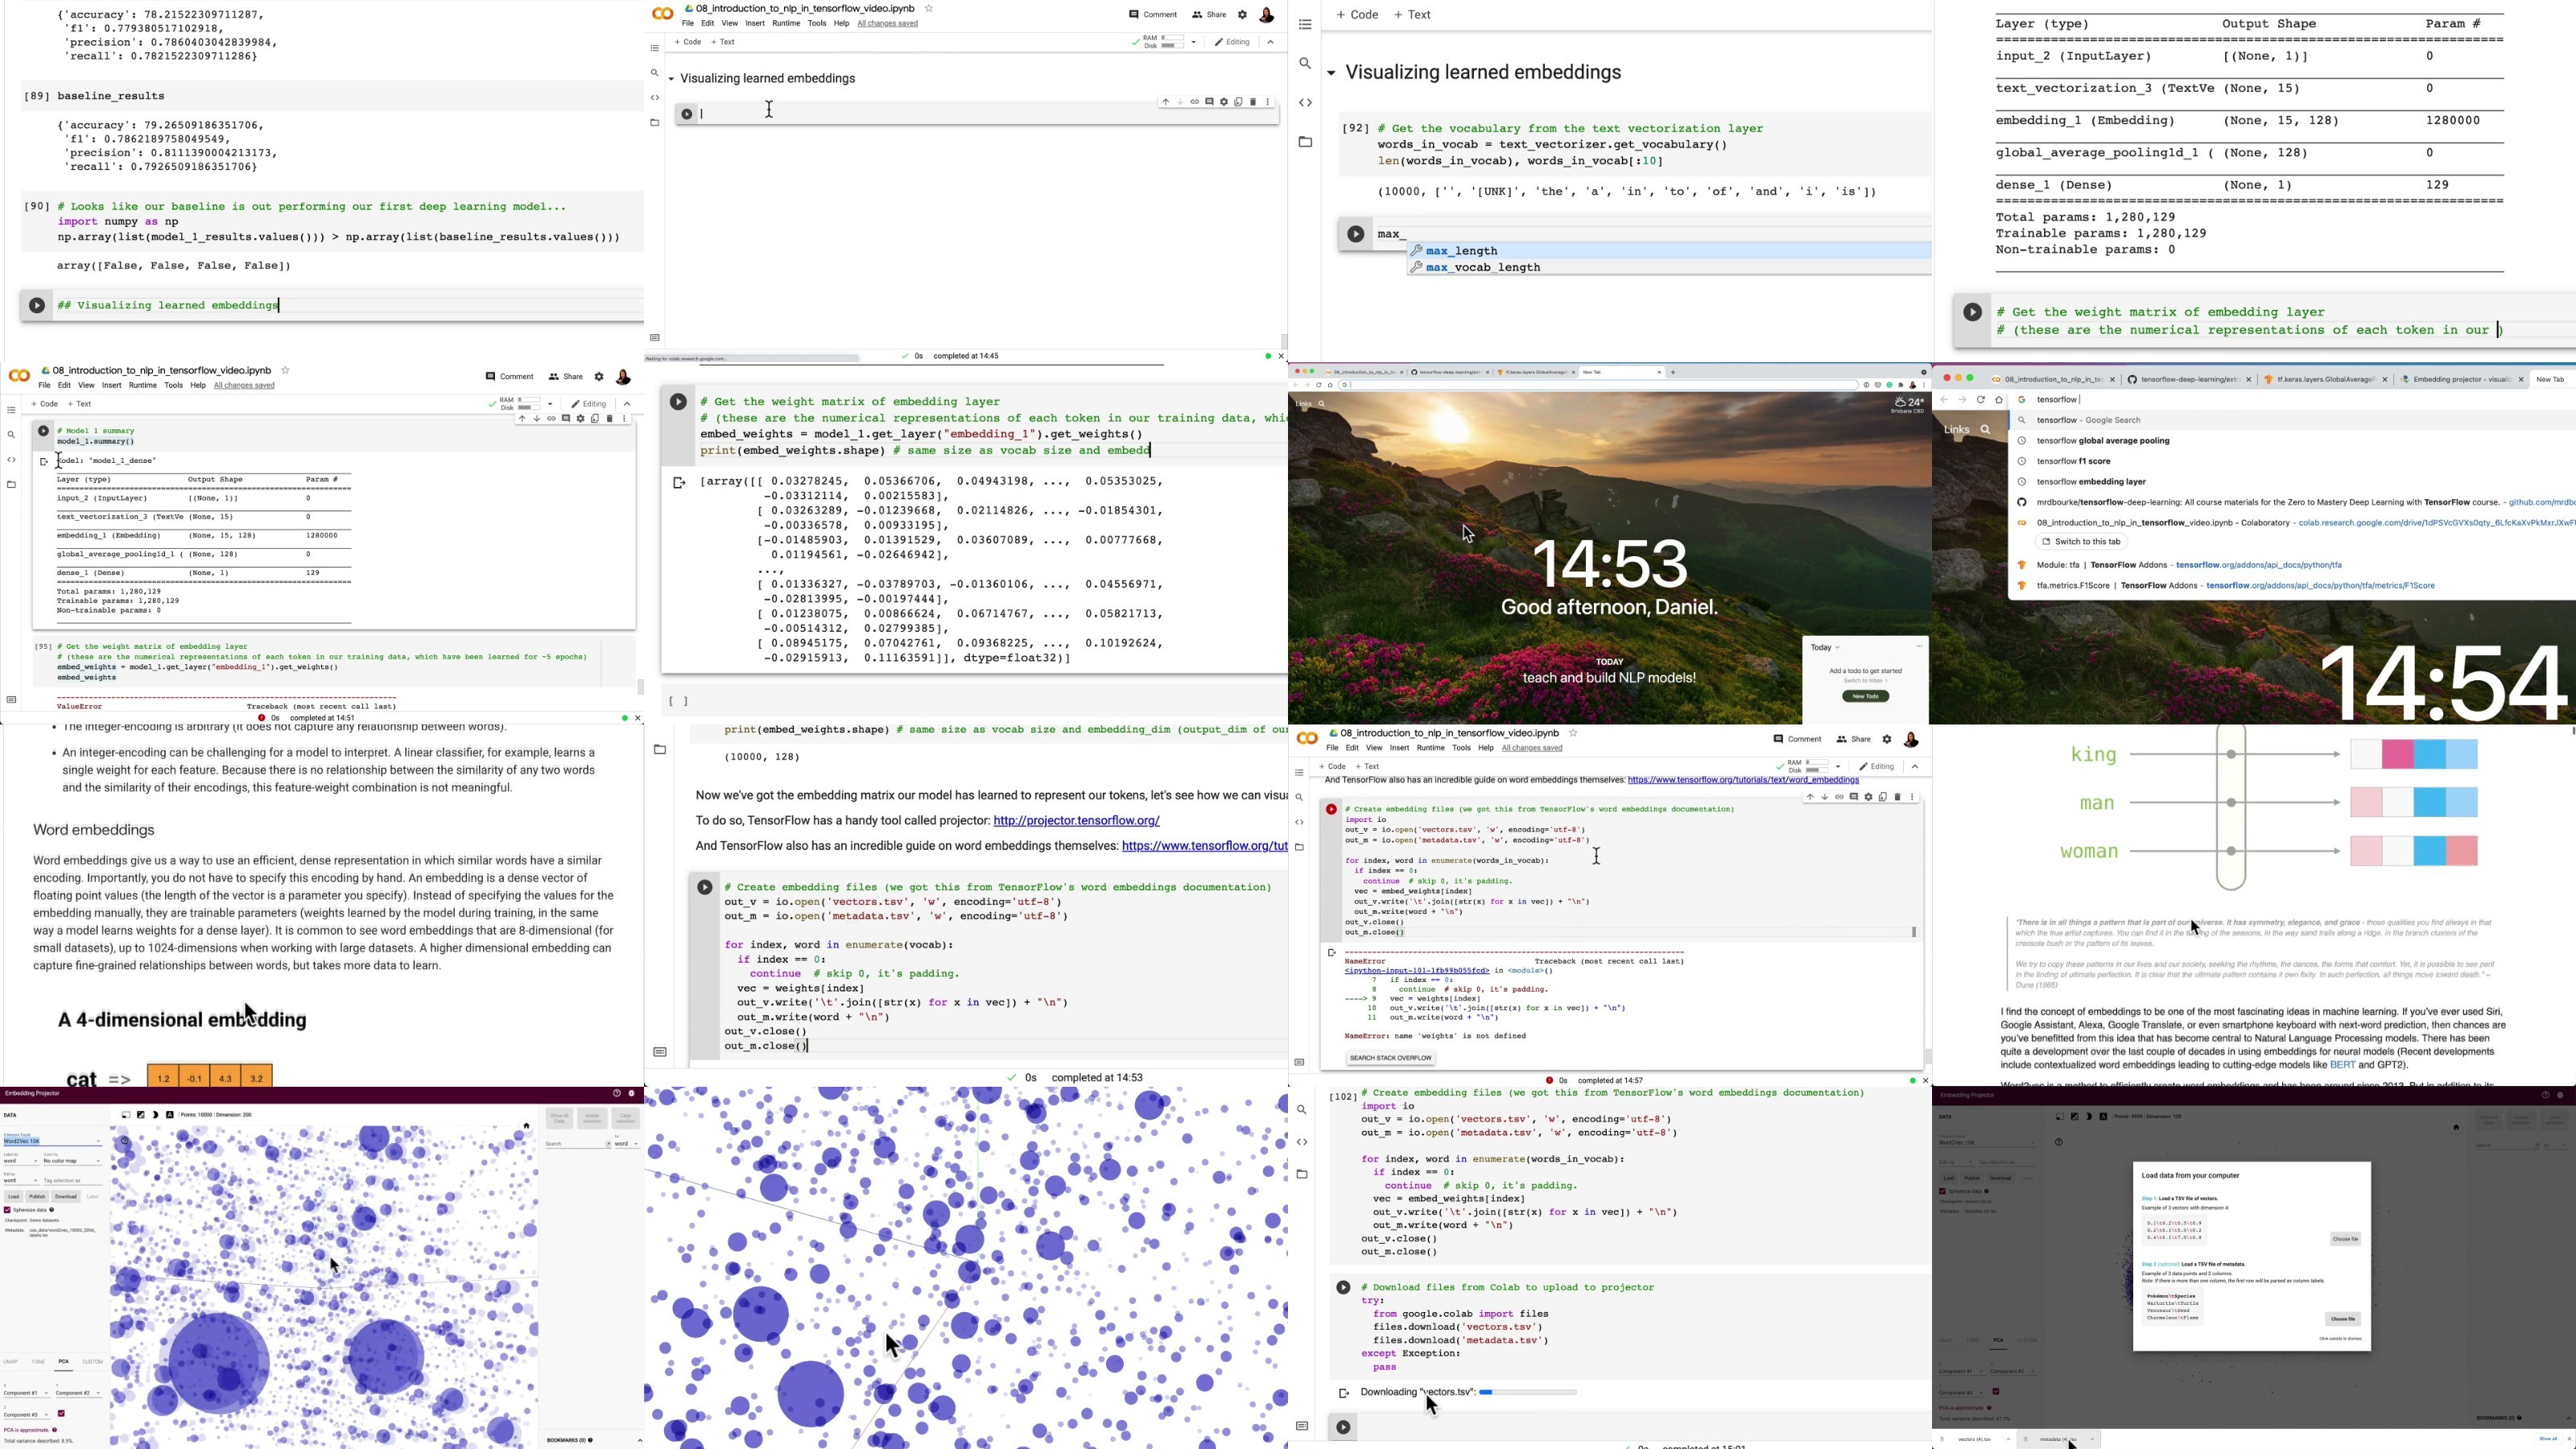Click Switch to this tab button in omnibox suggestions
2576x1449 pixels.
(2081, 542)
